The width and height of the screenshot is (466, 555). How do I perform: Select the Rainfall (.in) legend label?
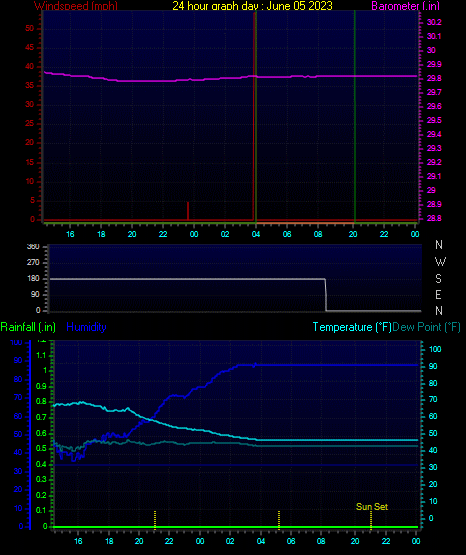[28, 327]
